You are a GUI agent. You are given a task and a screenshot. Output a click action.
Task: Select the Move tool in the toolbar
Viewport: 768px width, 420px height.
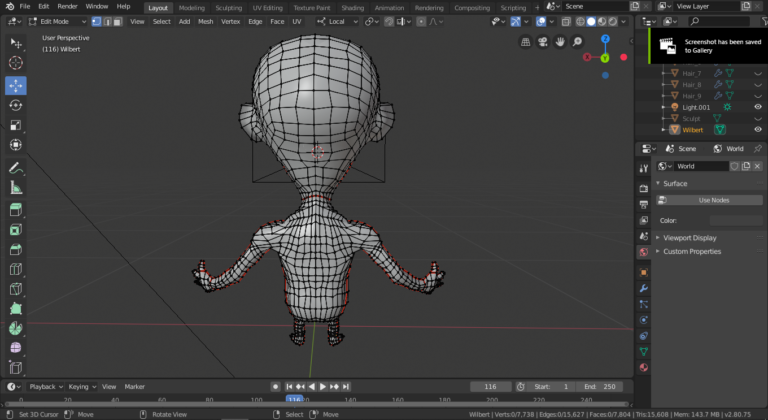coord(16,86)
